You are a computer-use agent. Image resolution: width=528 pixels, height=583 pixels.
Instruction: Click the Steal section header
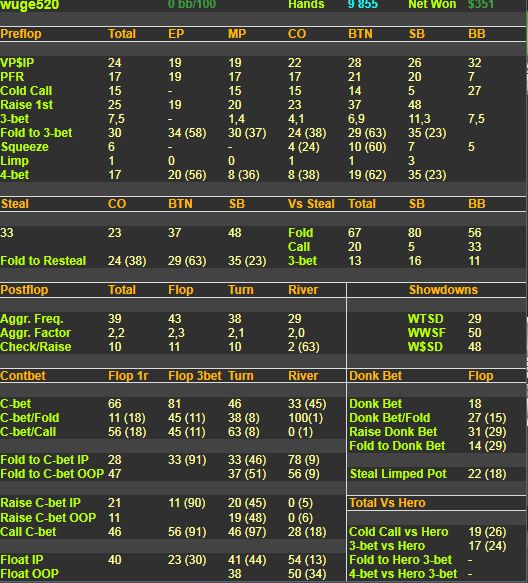pyautogui.click(x=15, y=204)
